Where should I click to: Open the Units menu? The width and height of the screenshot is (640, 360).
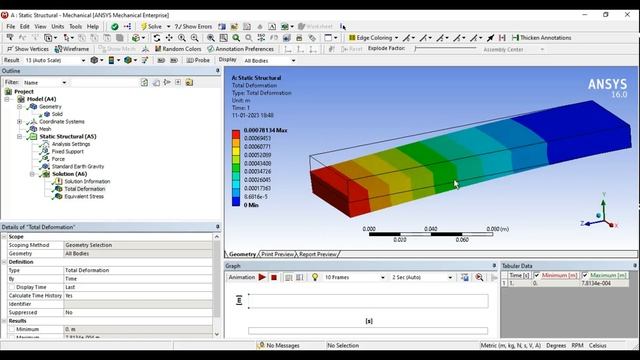point(58,27)
